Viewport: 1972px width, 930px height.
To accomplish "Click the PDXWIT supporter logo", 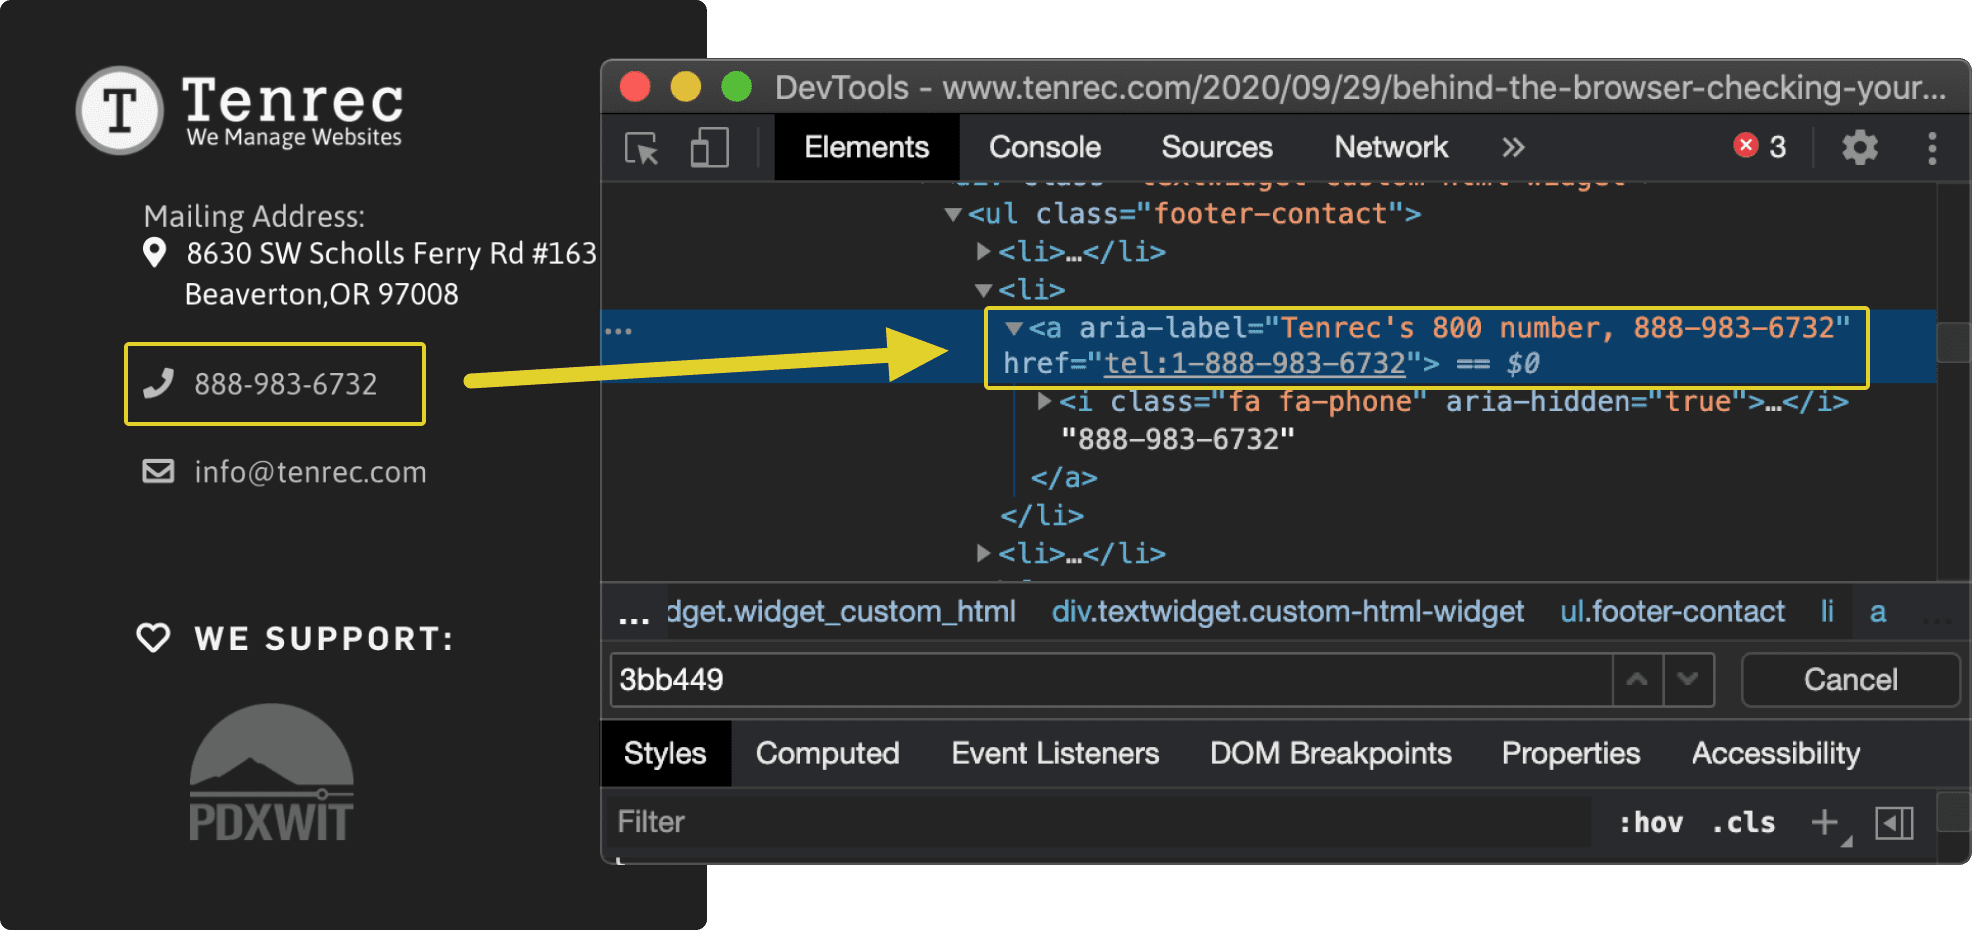I will click(271, 772).
